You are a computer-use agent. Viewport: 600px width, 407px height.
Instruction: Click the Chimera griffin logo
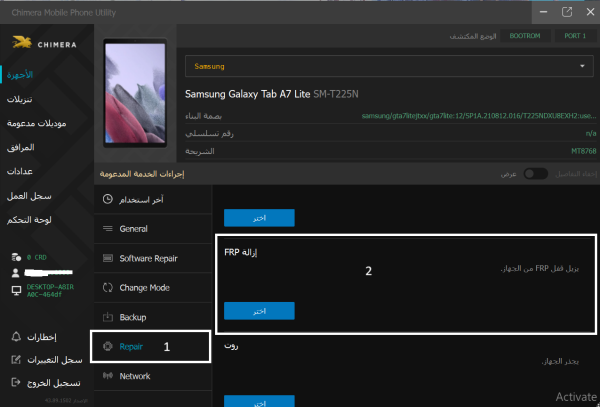click(22, 42)
